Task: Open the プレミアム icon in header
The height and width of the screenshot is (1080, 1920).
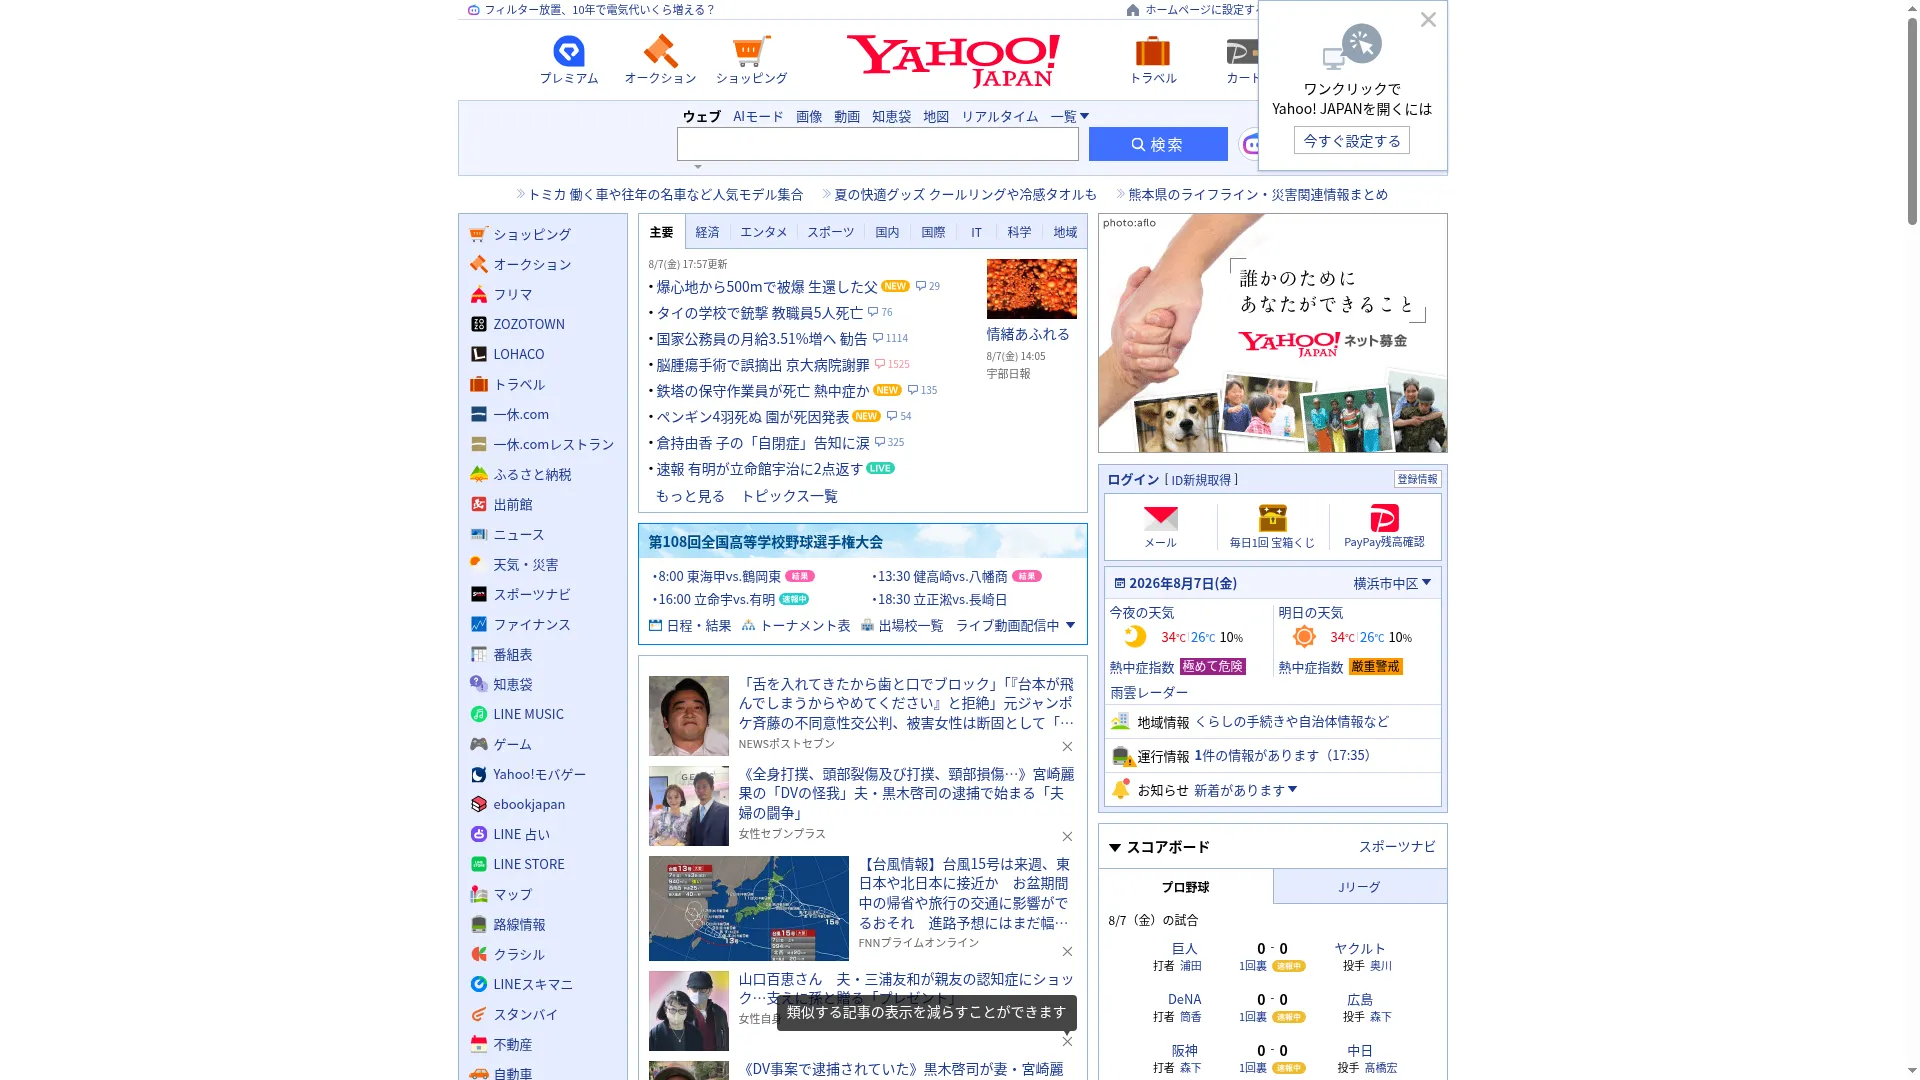Action: (x=568, y=51)
